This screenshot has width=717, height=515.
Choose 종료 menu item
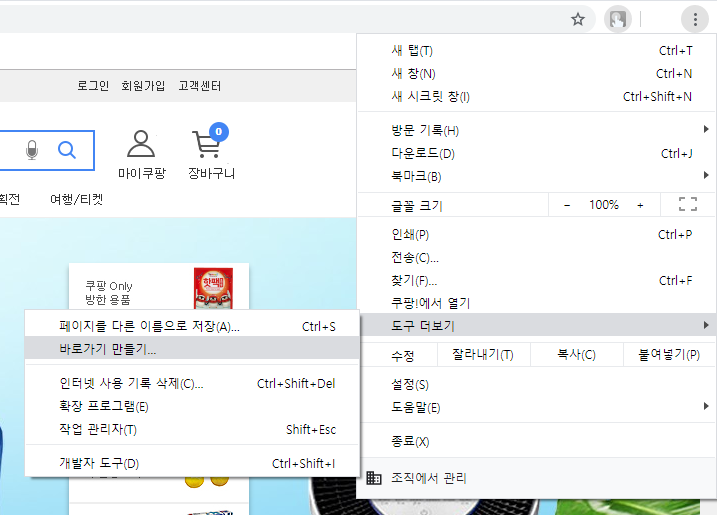coord(536,441)
